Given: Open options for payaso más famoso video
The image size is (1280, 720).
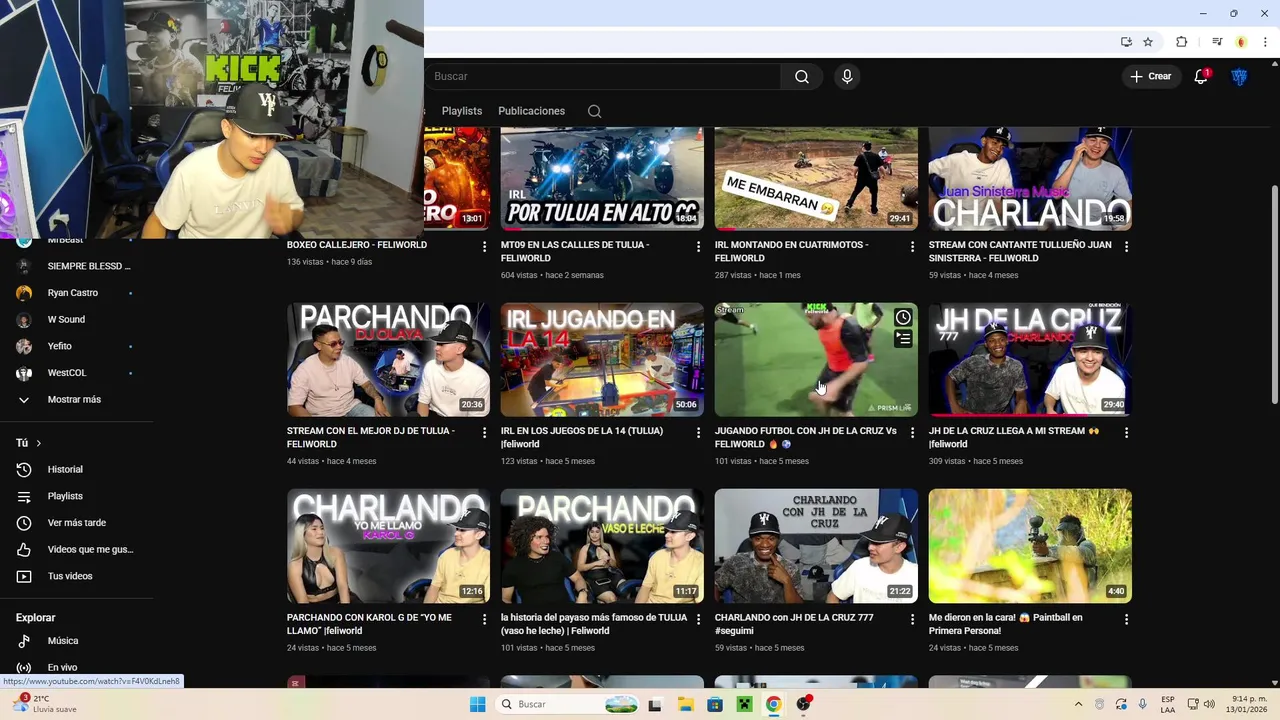Looking at the screenshot, I should (x=698, y=619).
